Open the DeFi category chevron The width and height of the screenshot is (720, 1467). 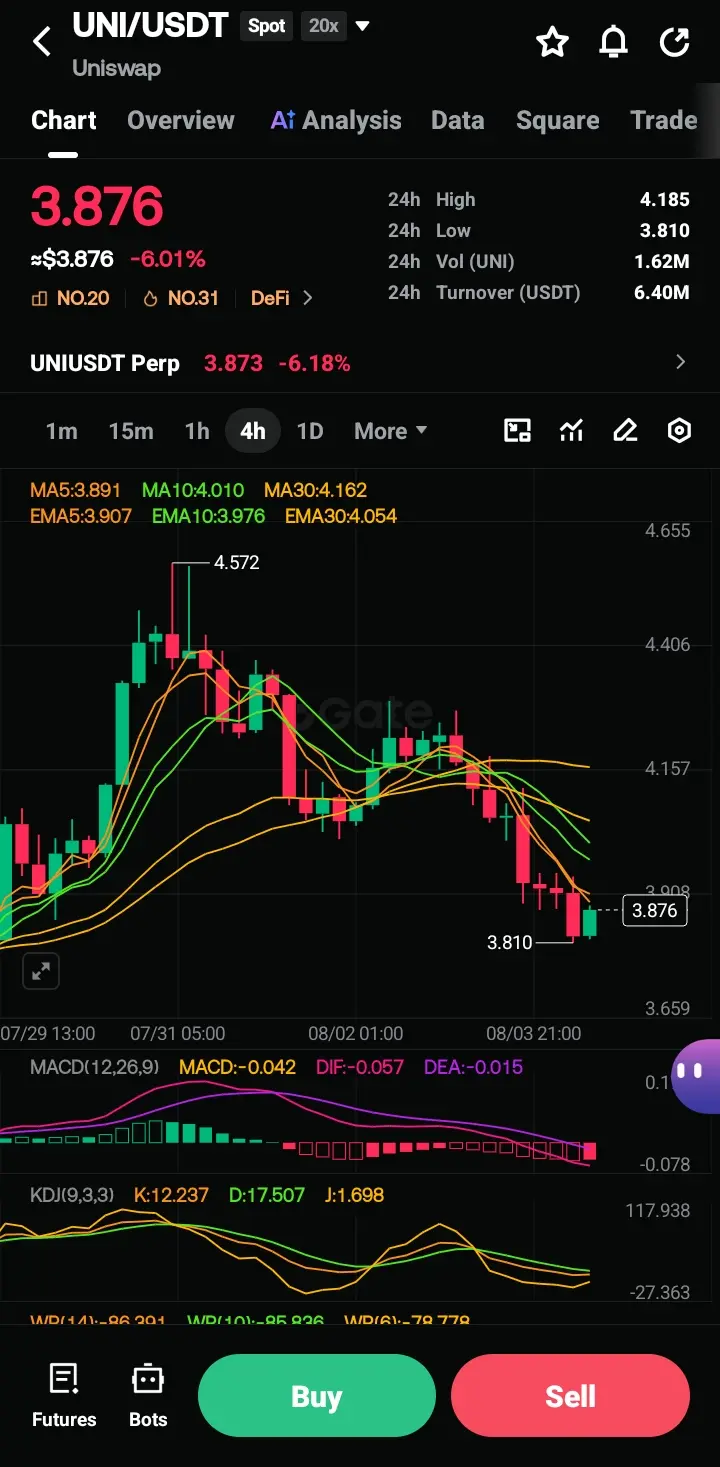coord(307,298)
